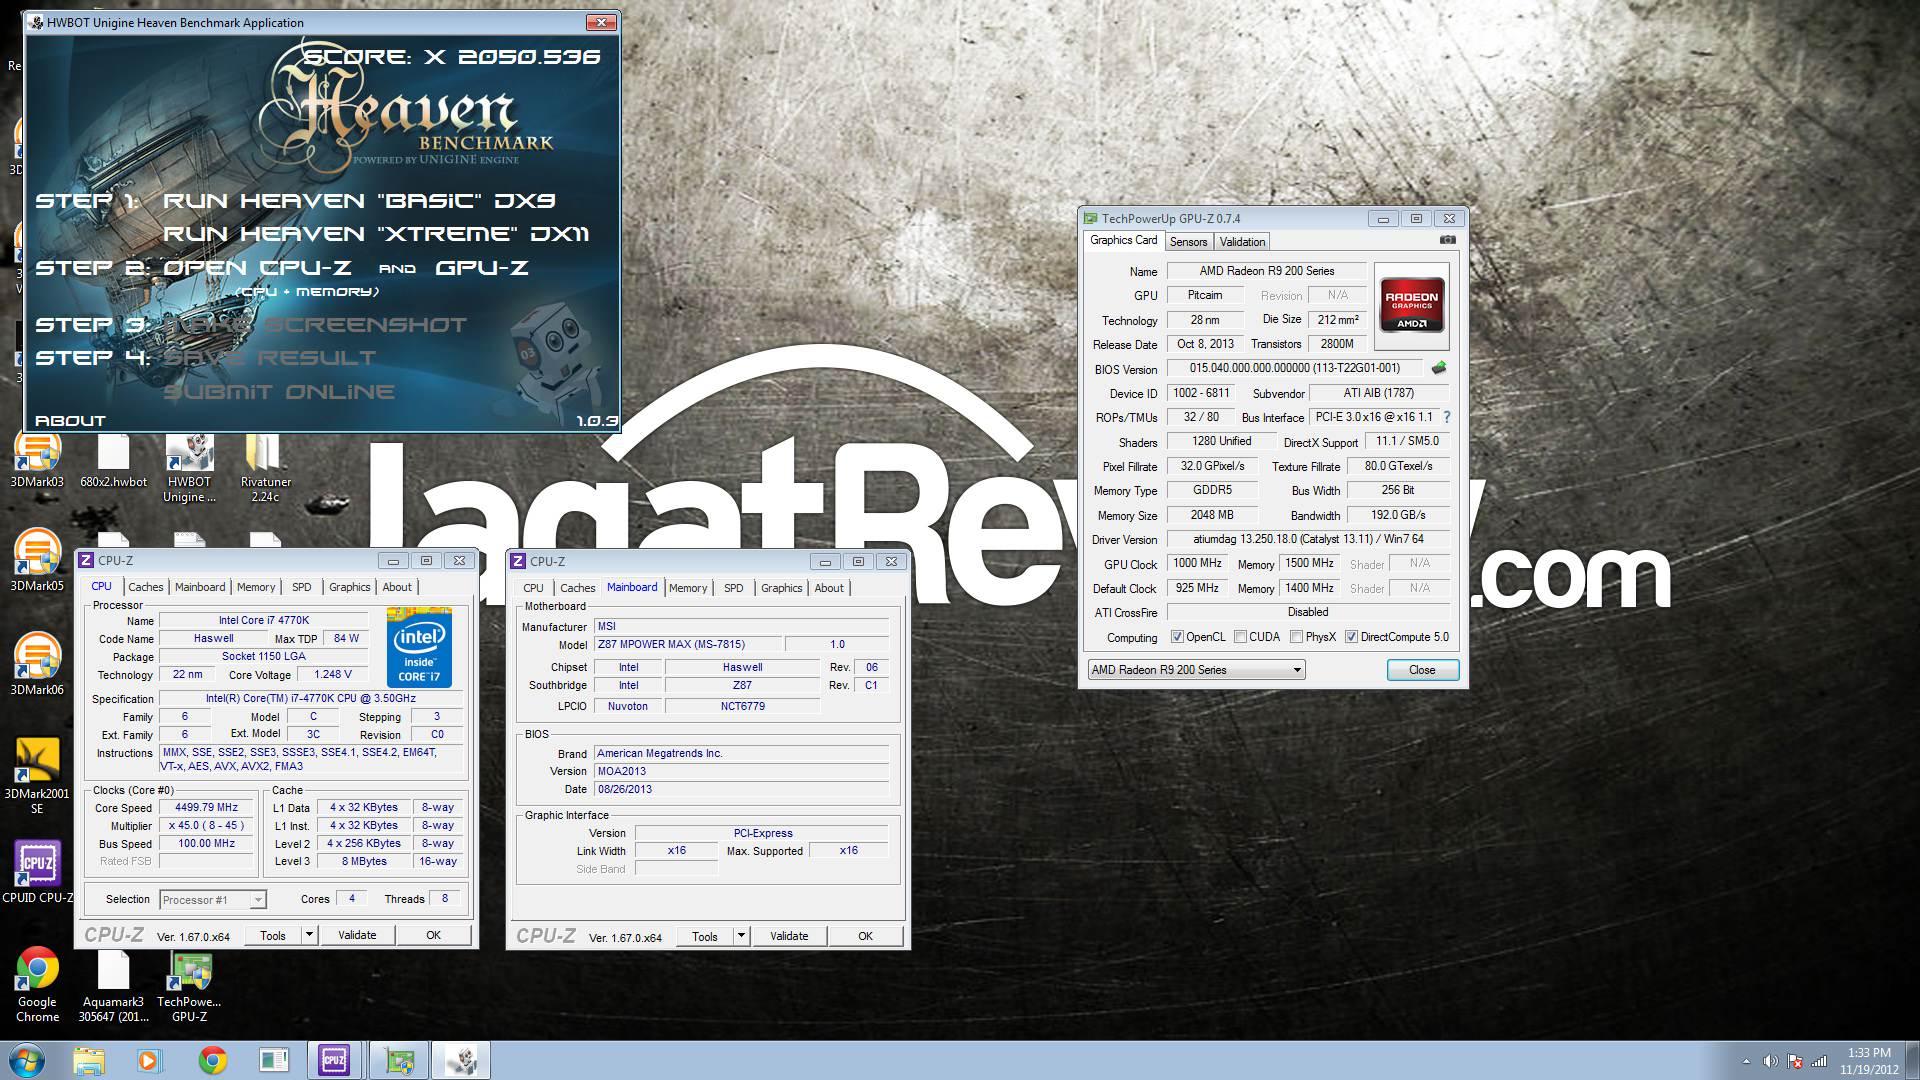Open the SPD tab in left CPU-Z window

301,587
